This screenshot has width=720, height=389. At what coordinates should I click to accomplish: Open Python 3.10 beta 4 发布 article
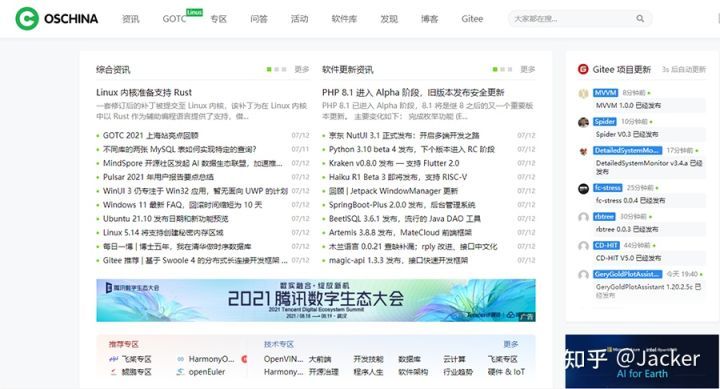point(411,149)
